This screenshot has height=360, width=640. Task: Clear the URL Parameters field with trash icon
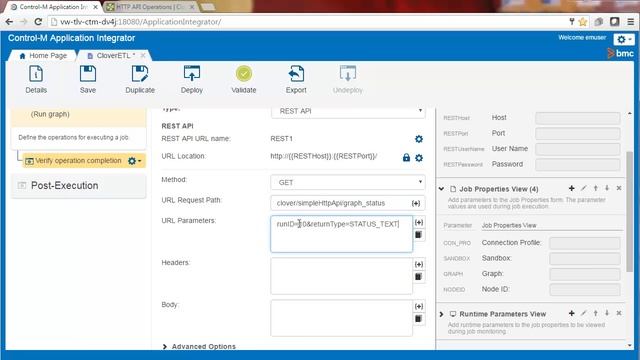418,235
